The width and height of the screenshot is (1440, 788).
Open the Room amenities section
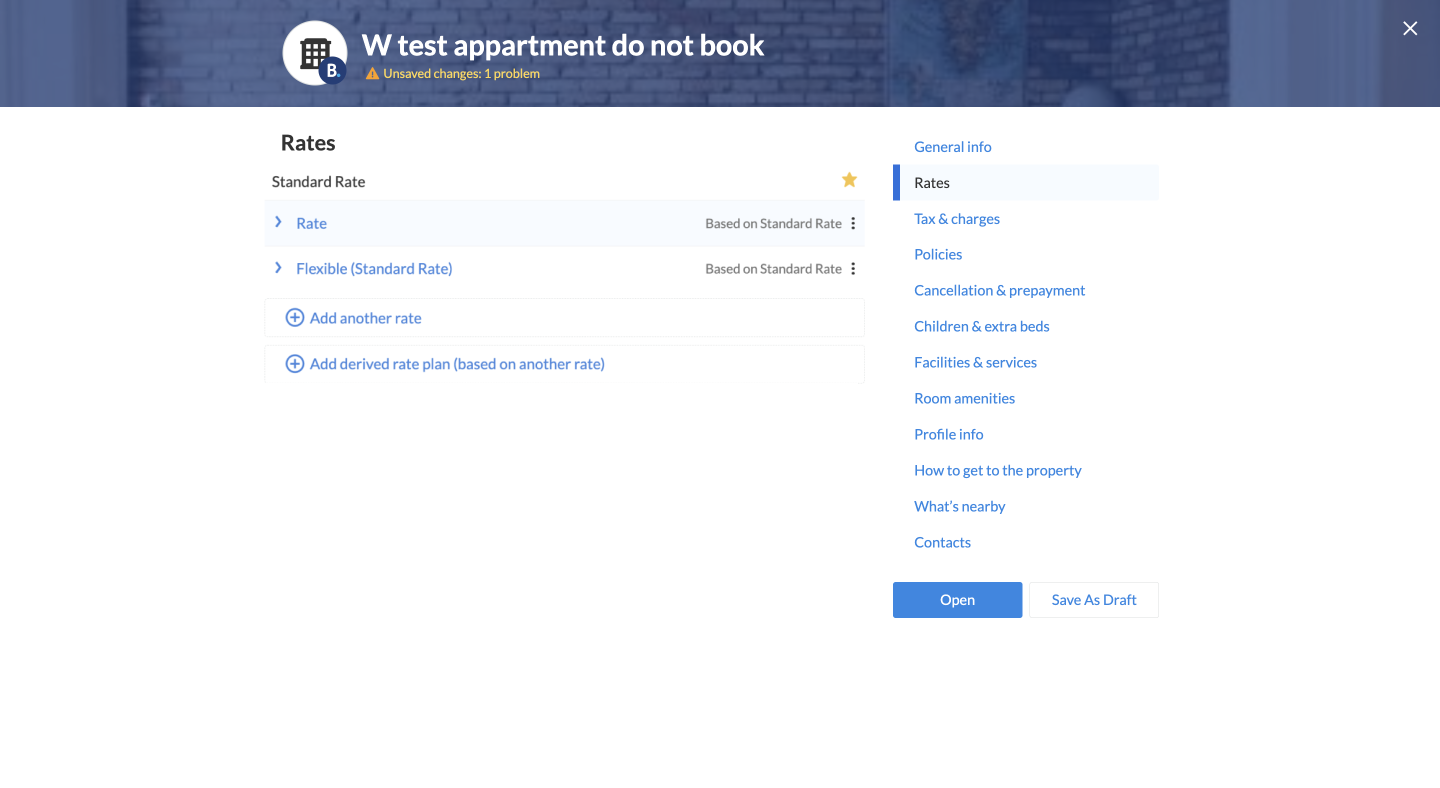tap(965, 399)
